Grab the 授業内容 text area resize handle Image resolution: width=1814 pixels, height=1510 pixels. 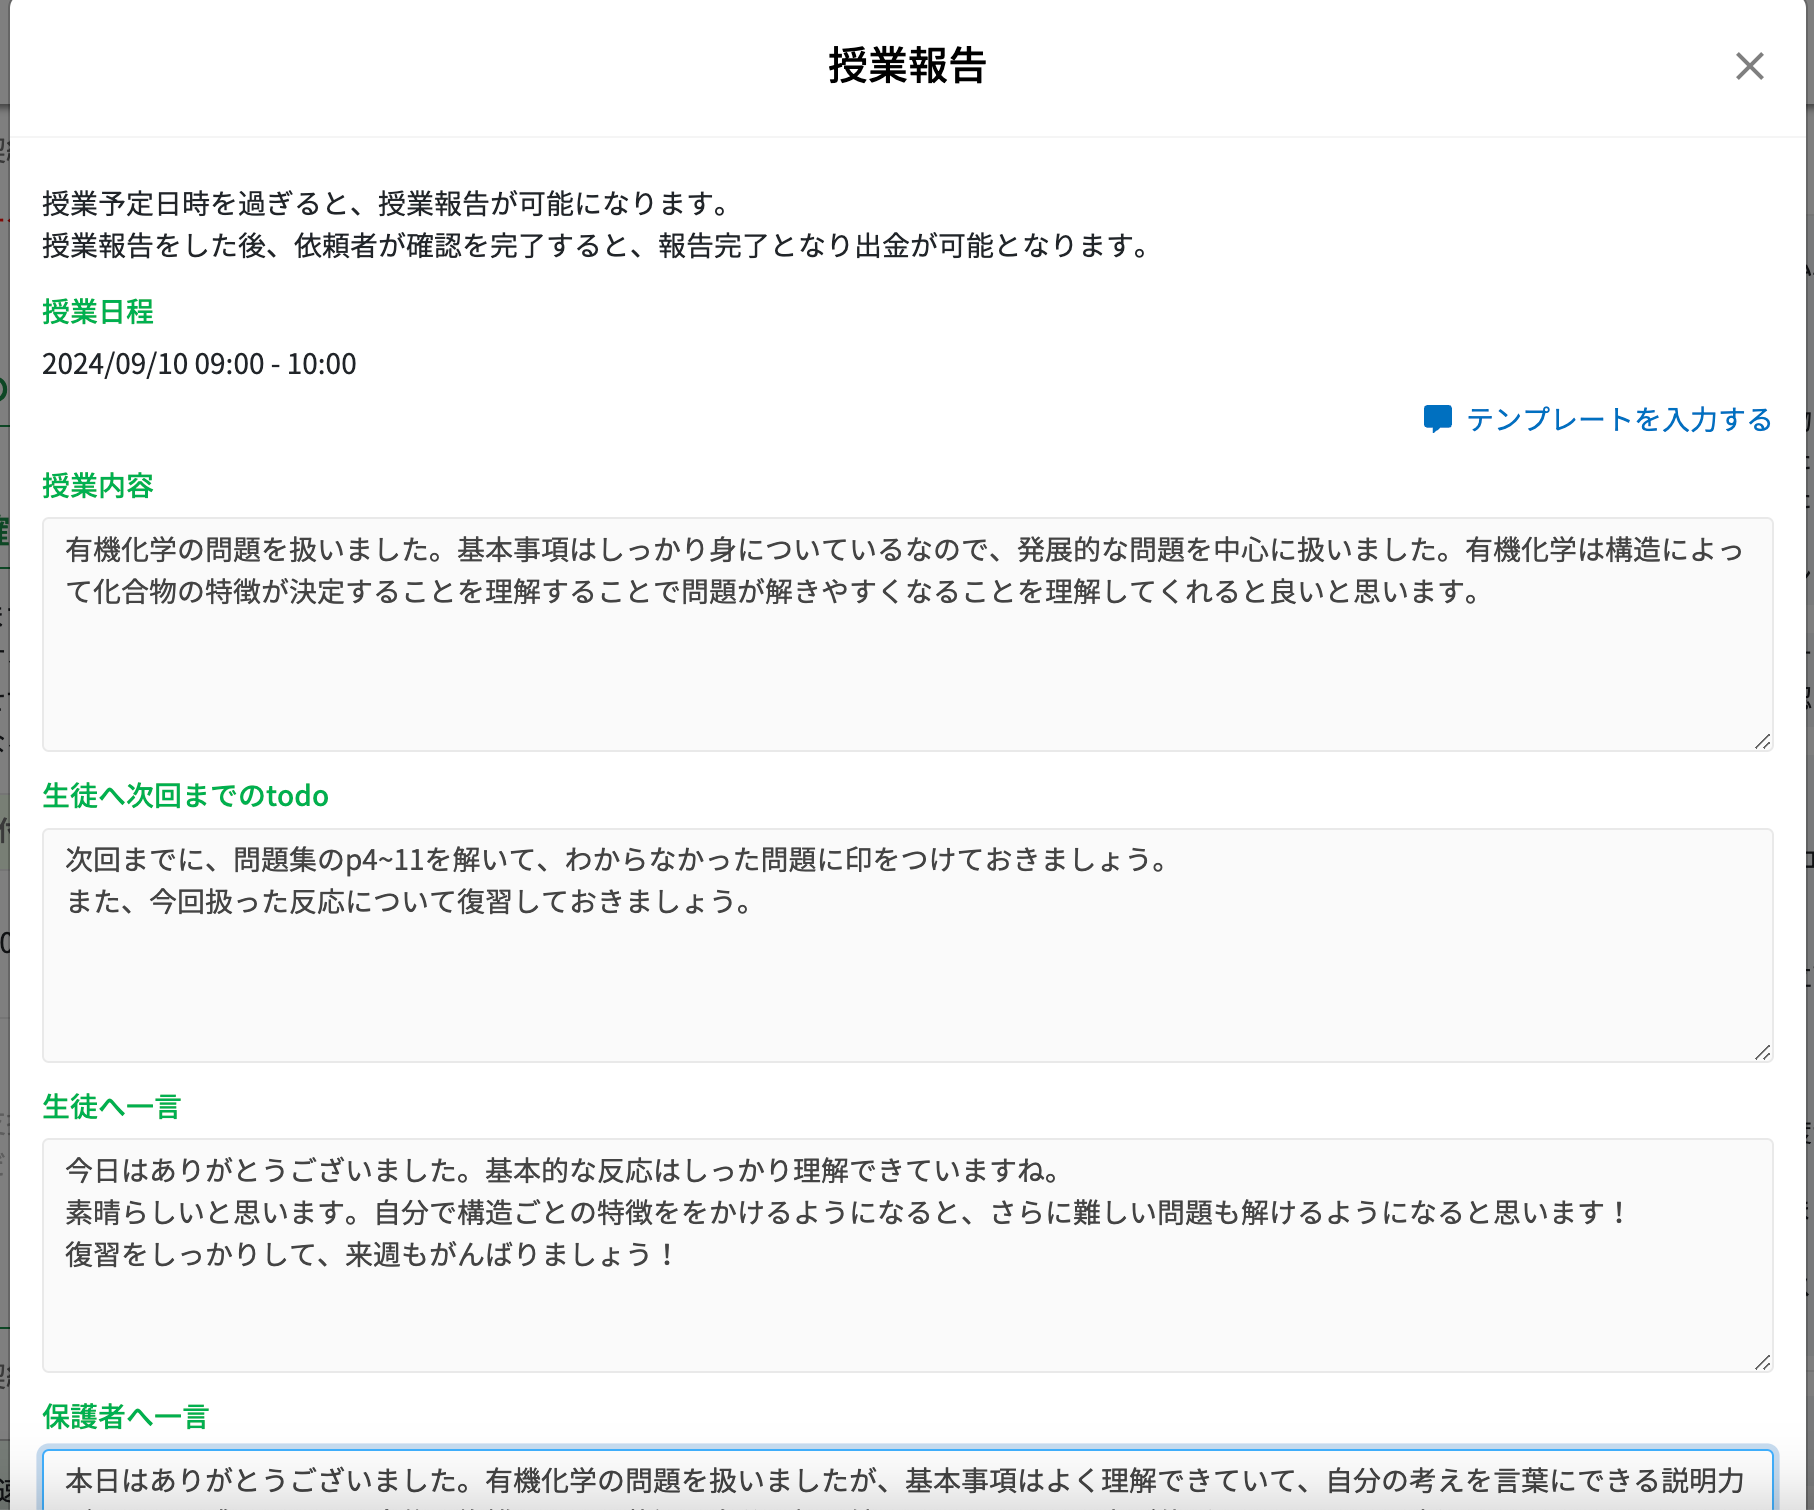(1762, 741)
